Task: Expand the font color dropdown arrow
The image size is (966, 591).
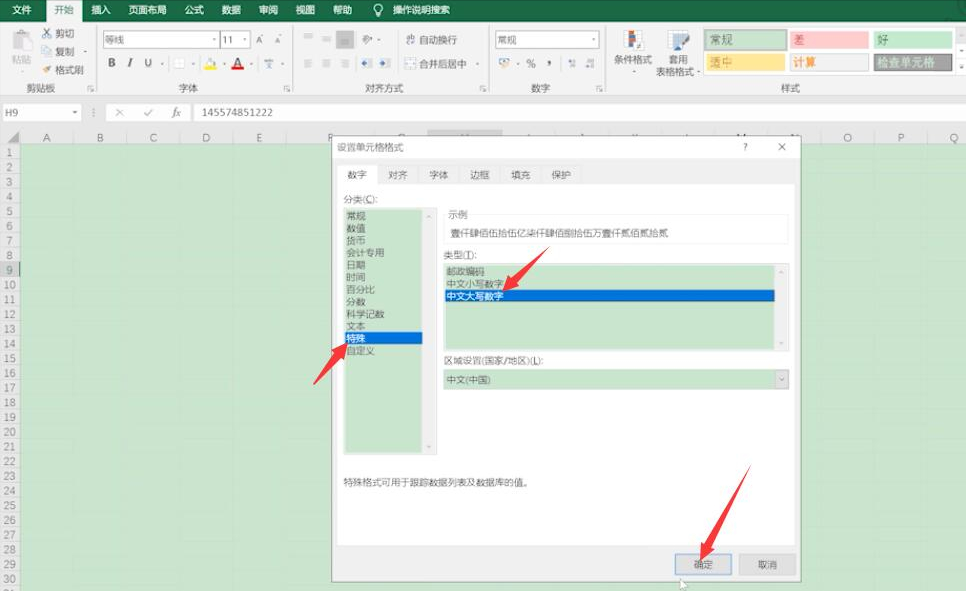Action: [251, 64]
